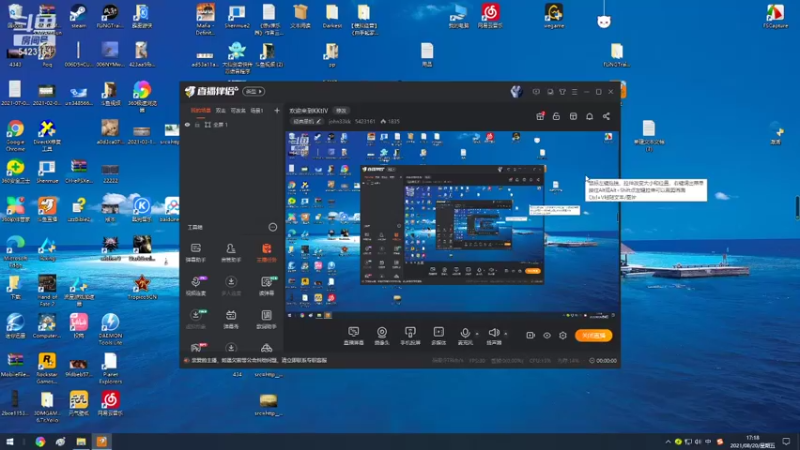Open the store icon in header toolbar
Screen dimensions: 800x450
573,116
